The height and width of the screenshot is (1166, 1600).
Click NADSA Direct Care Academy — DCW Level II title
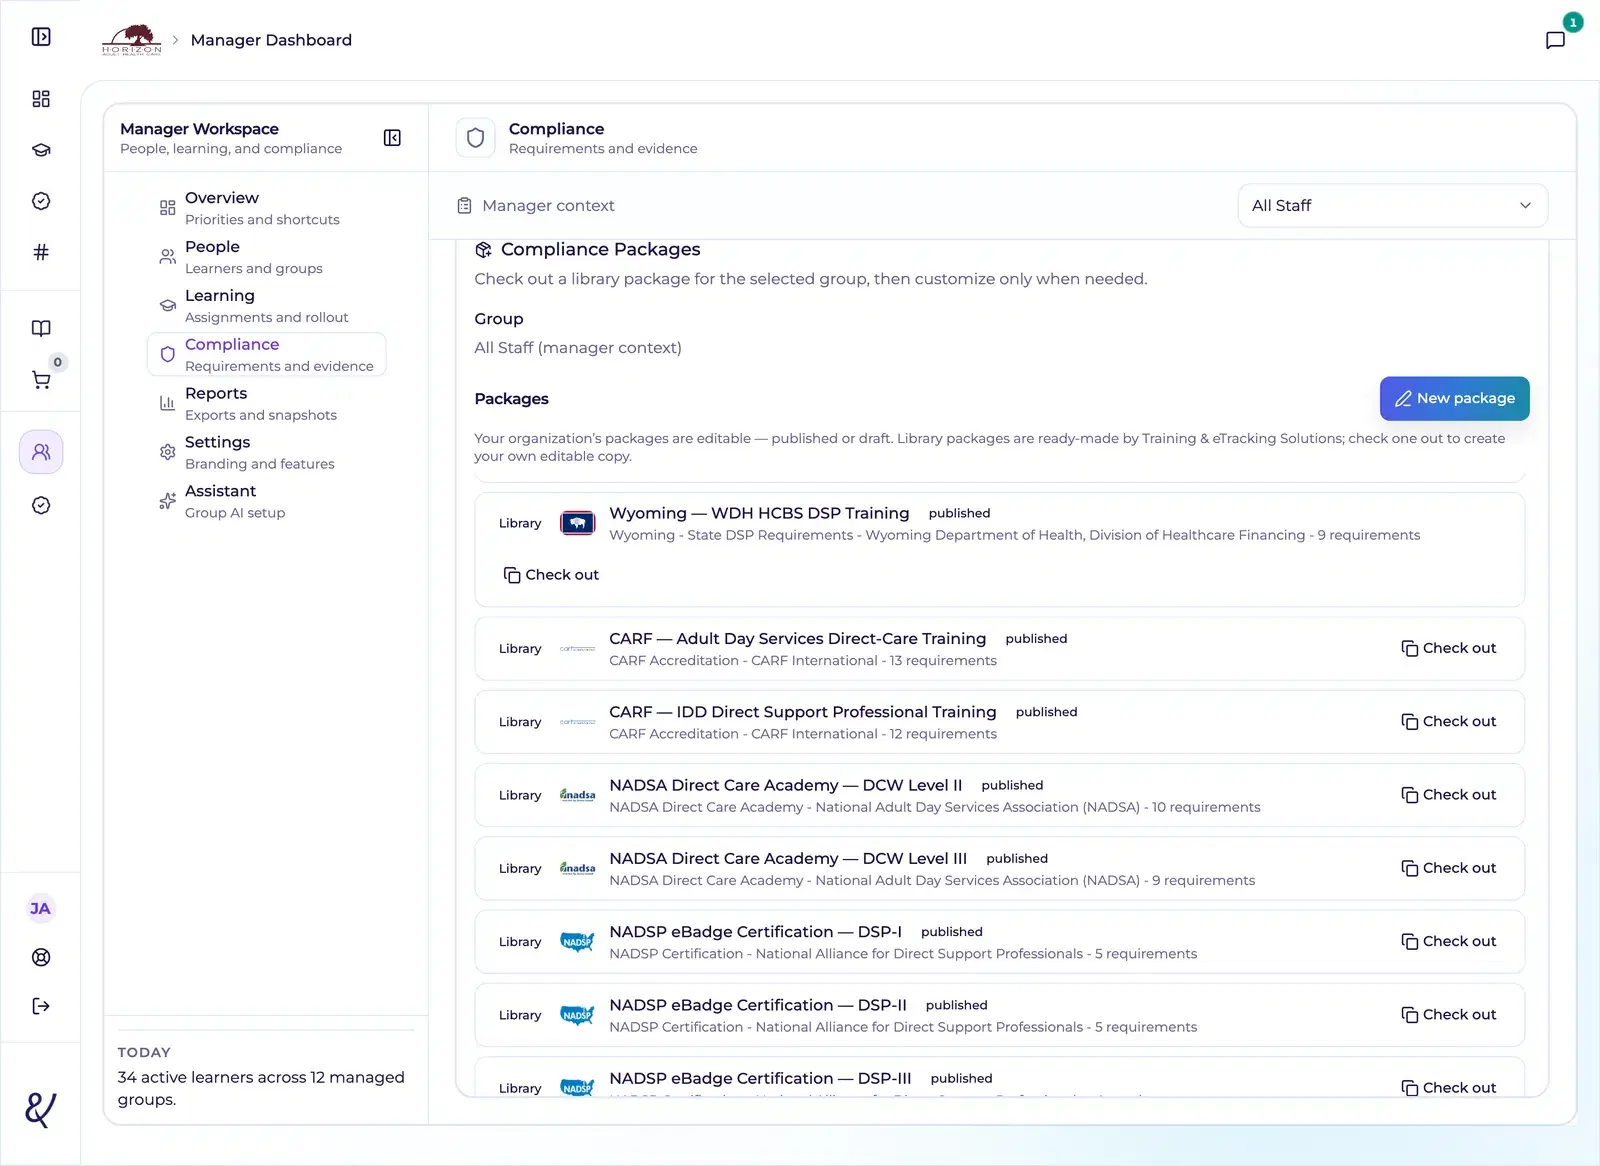(x=785, y=785)
